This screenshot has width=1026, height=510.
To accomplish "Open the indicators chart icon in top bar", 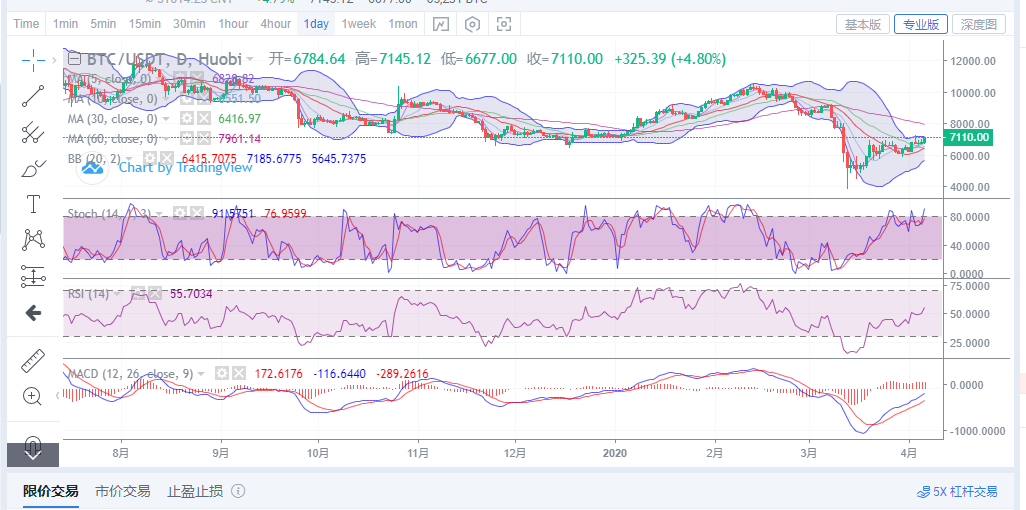I will pos(441,24).
